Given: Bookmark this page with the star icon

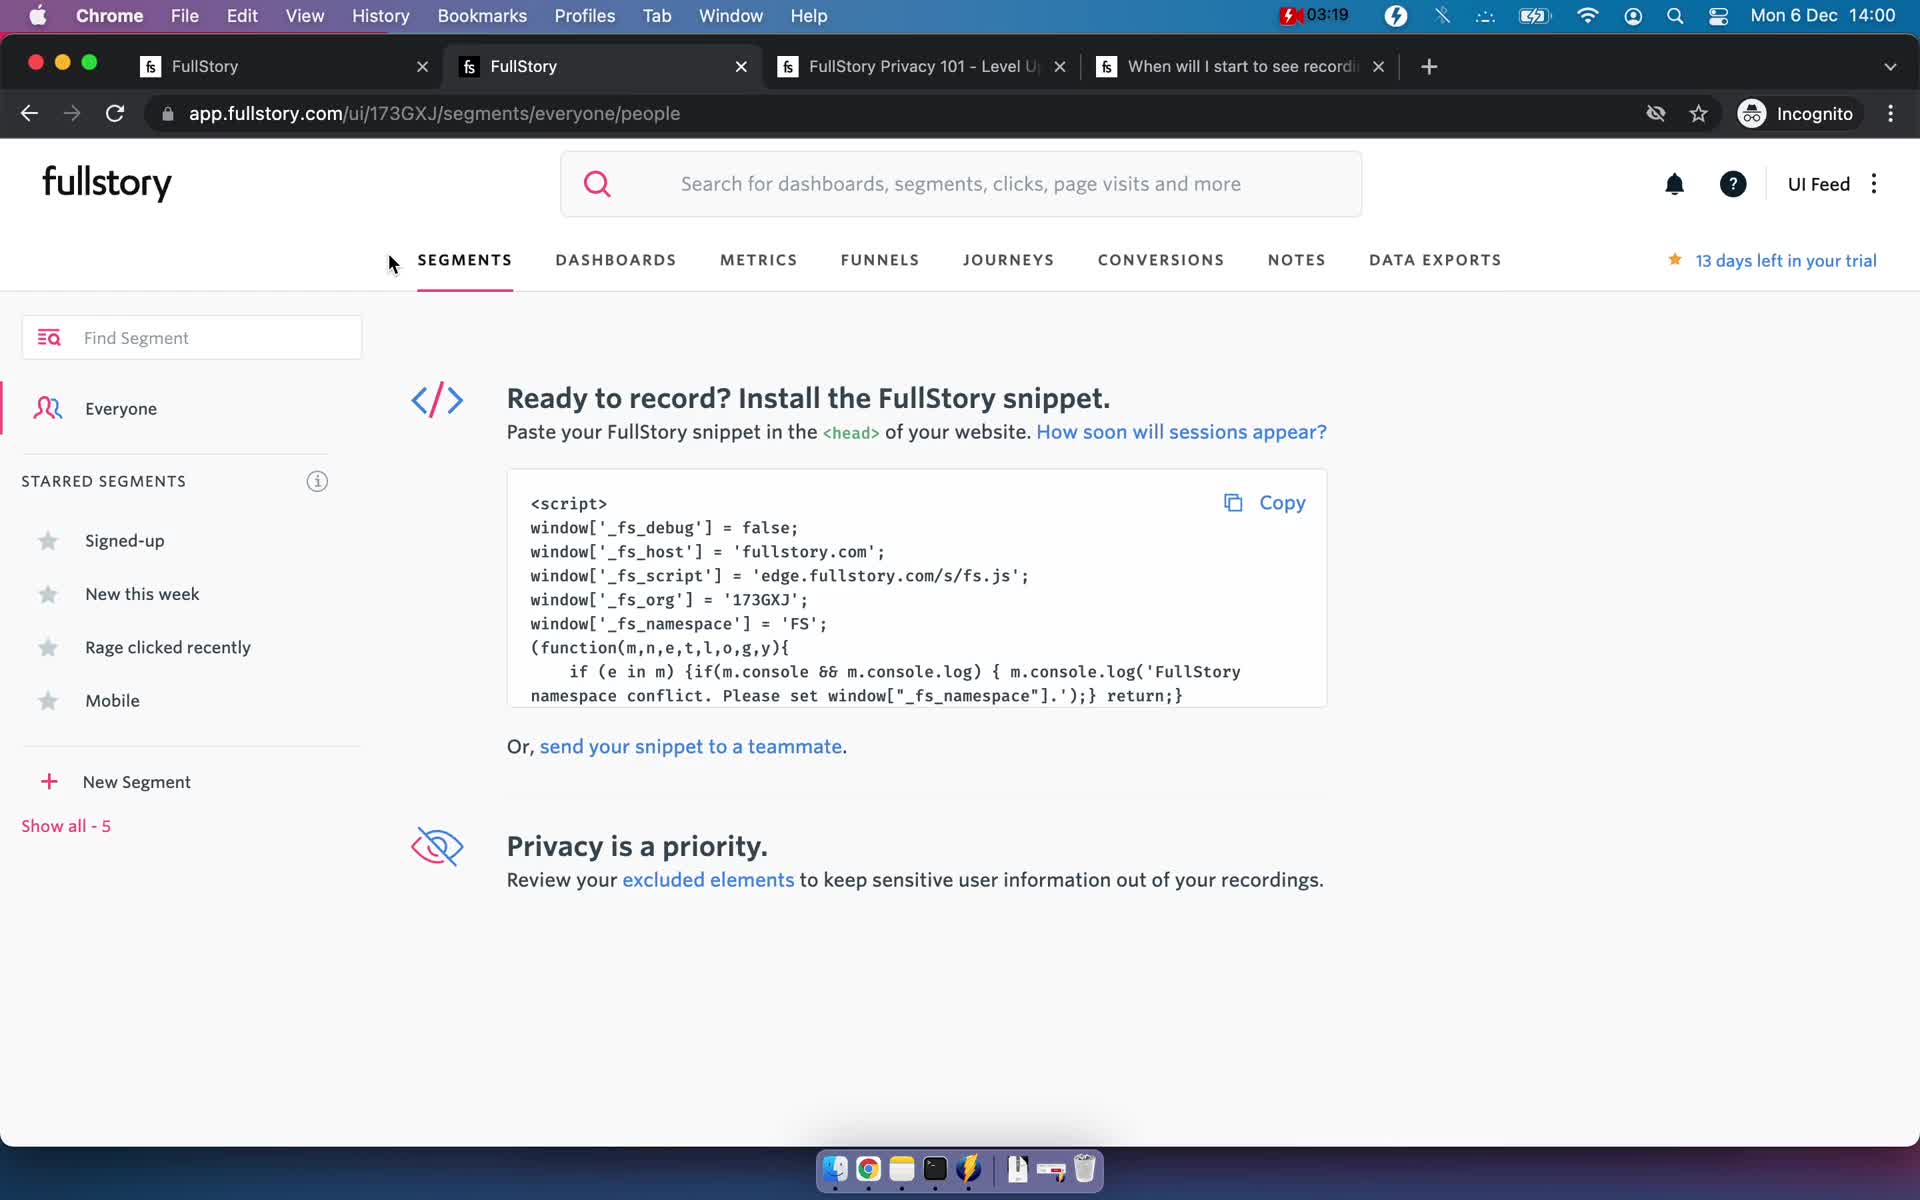Looking at the screenshot, I should click(1698, 114).
